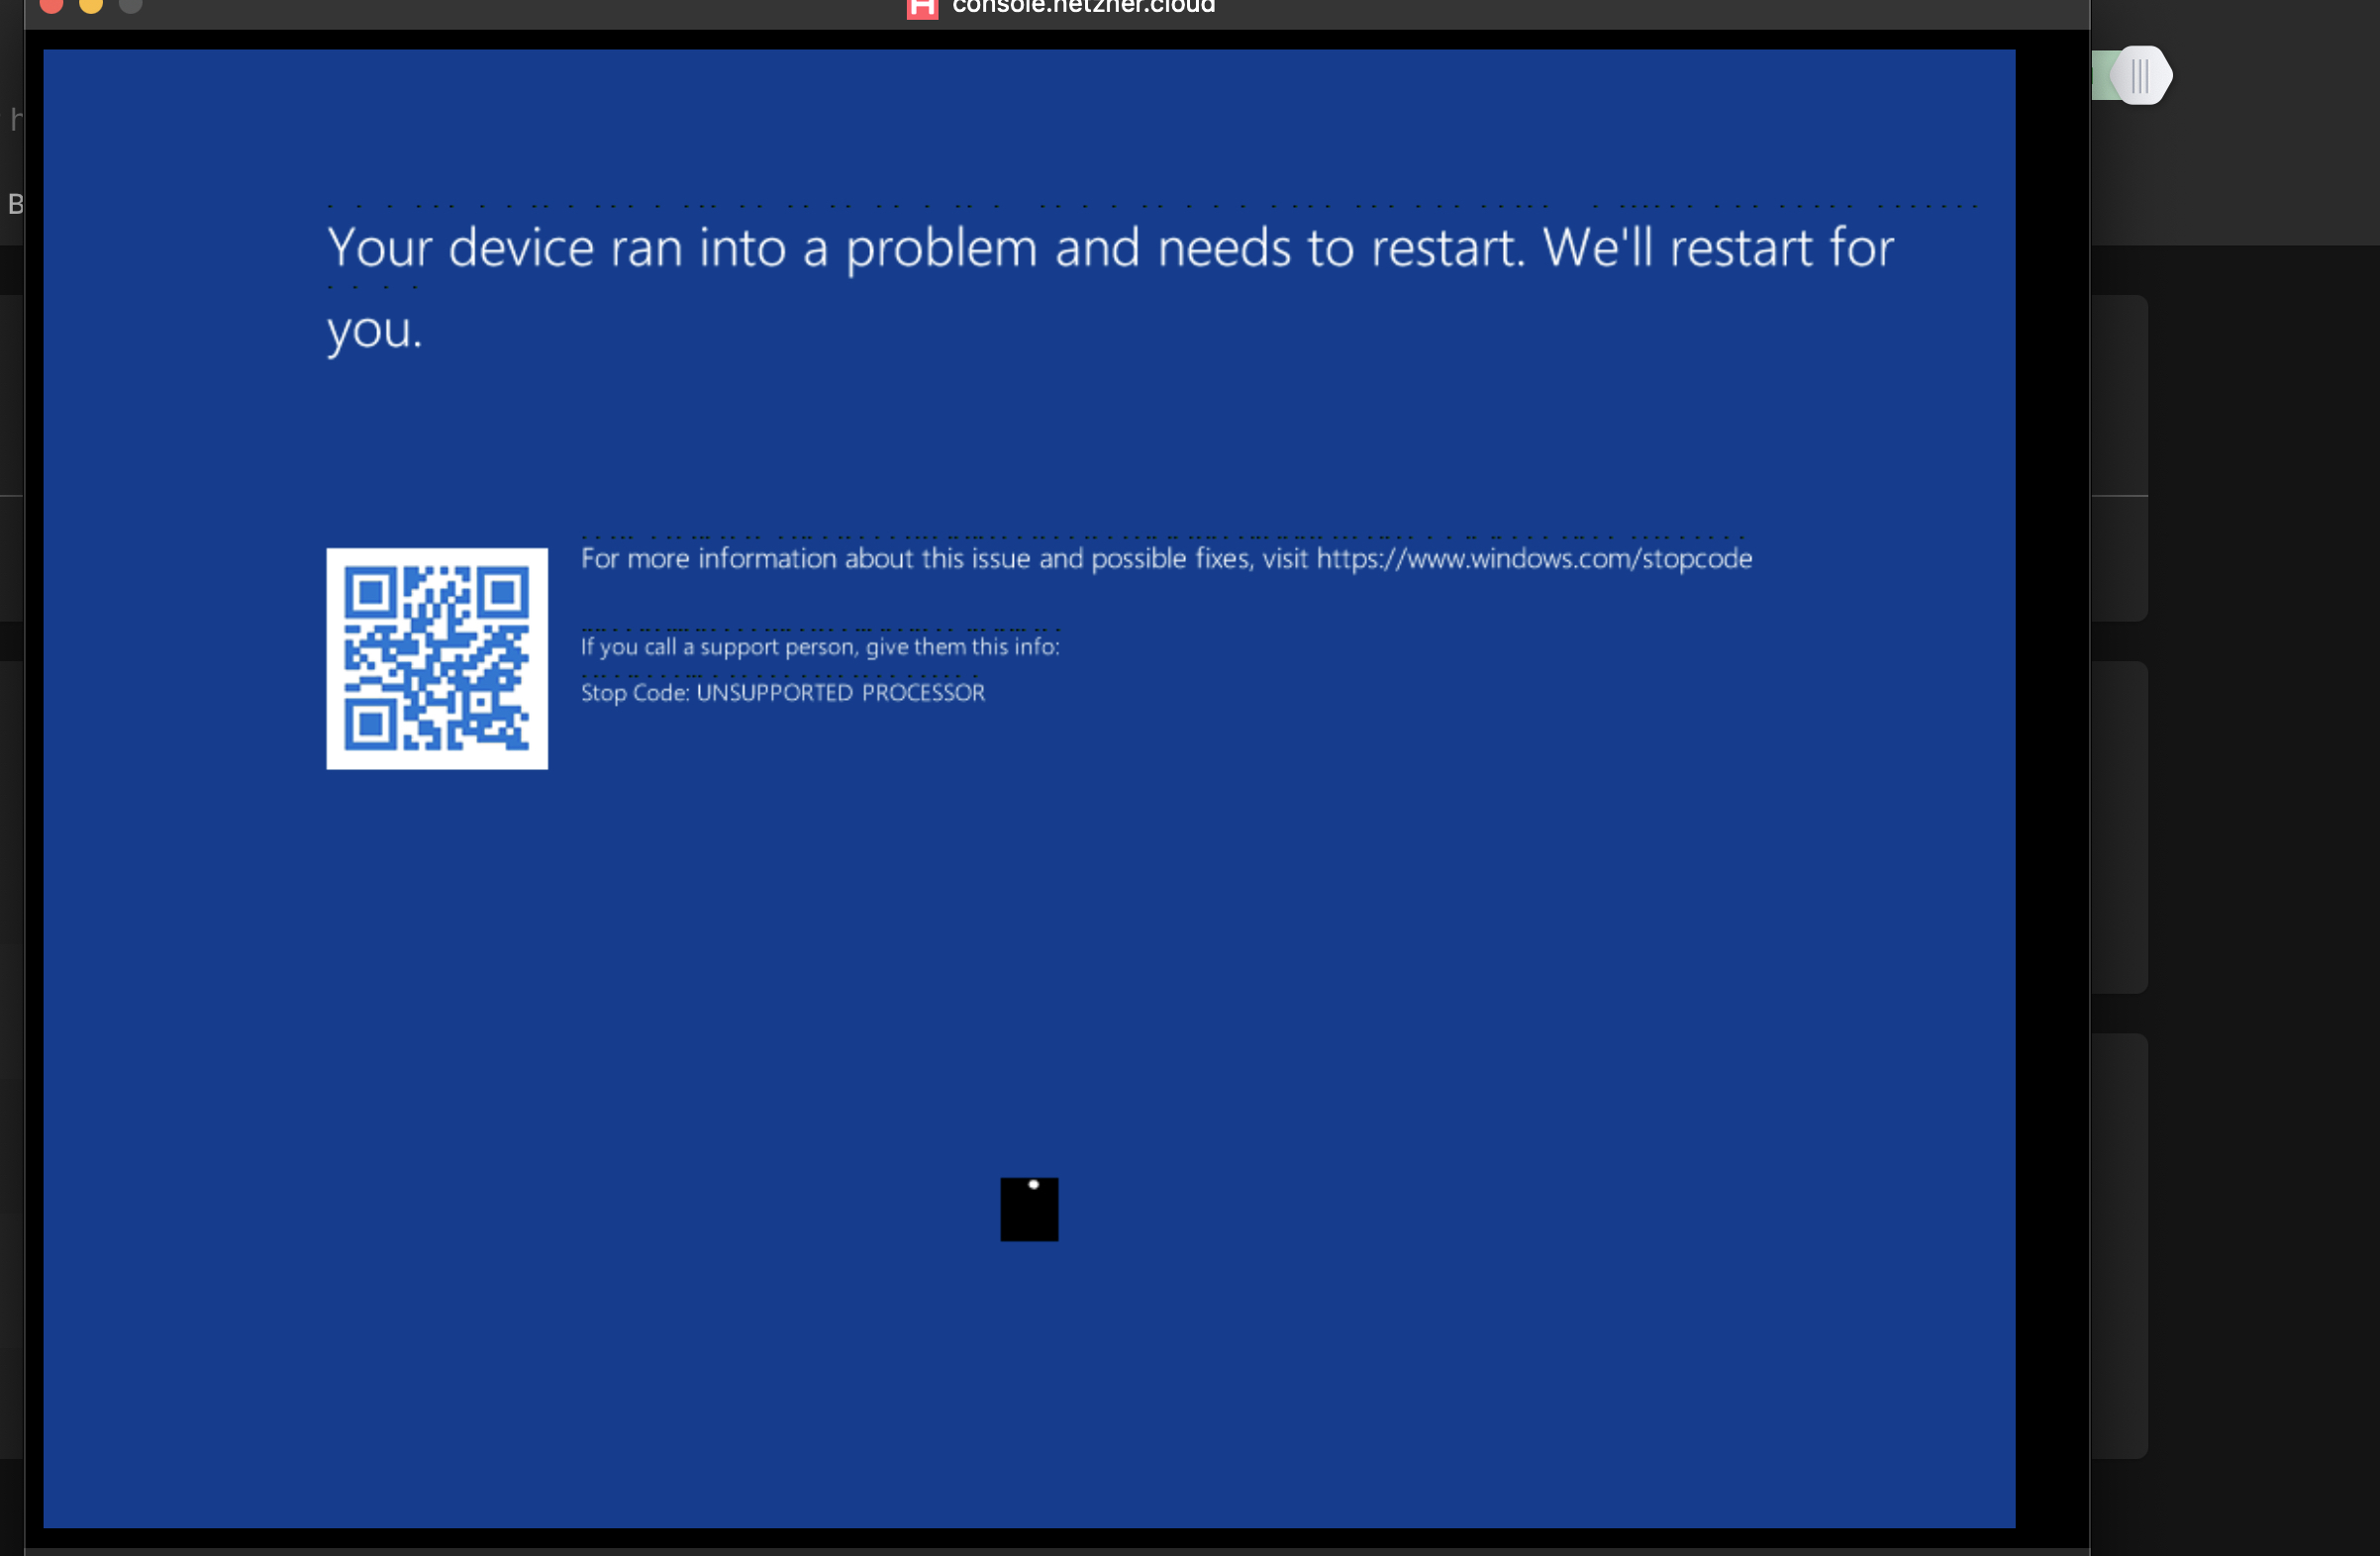Image resolution: width=2380 pixels, height=1556 pixels.
Task: Click 'If you call a support person' text
Action: click(x=820, y=647)
